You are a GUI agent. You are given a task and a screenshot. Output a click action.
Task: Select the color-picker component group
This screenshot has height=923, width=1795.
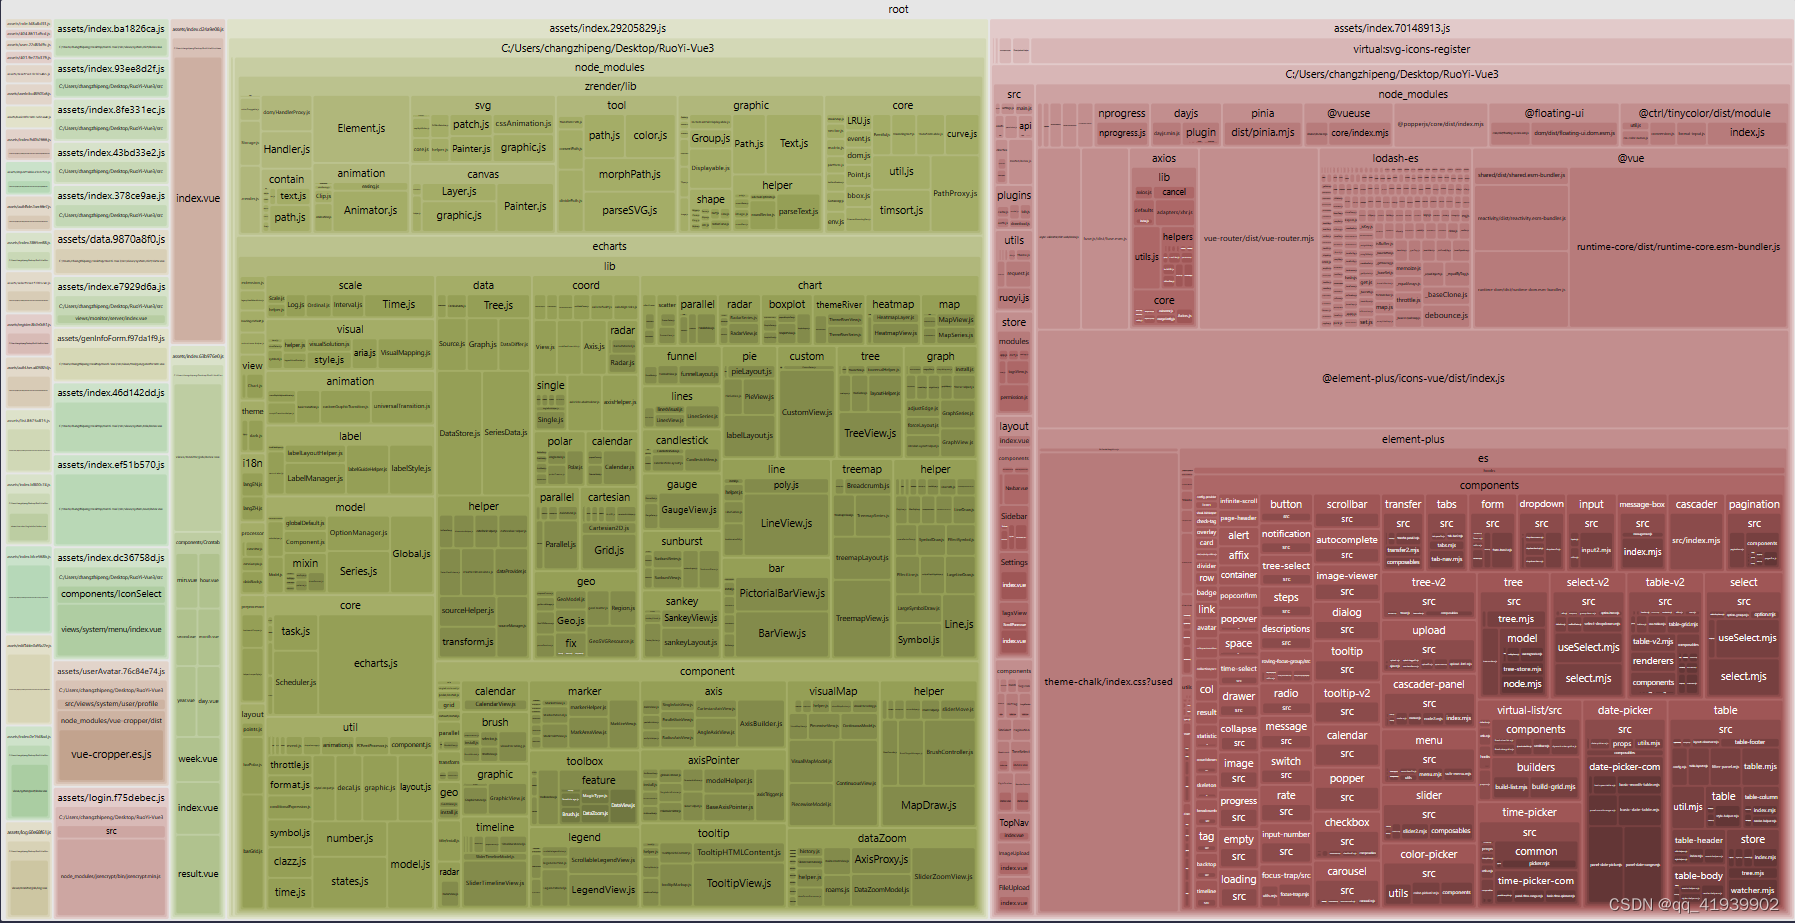click(1428, 854)
